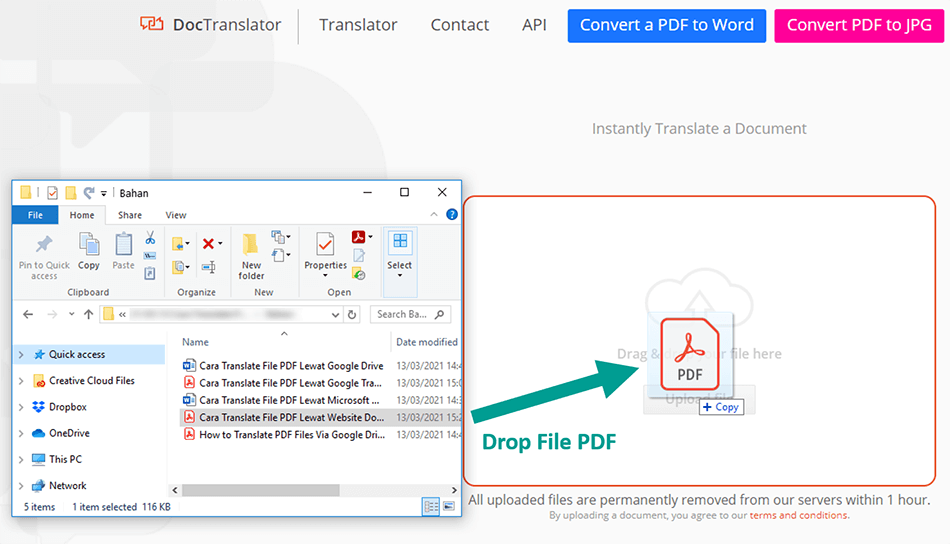The height and width of the screenshot is (544, 950).
Task: Open the terms and conditions link
Action: (799, 516)
